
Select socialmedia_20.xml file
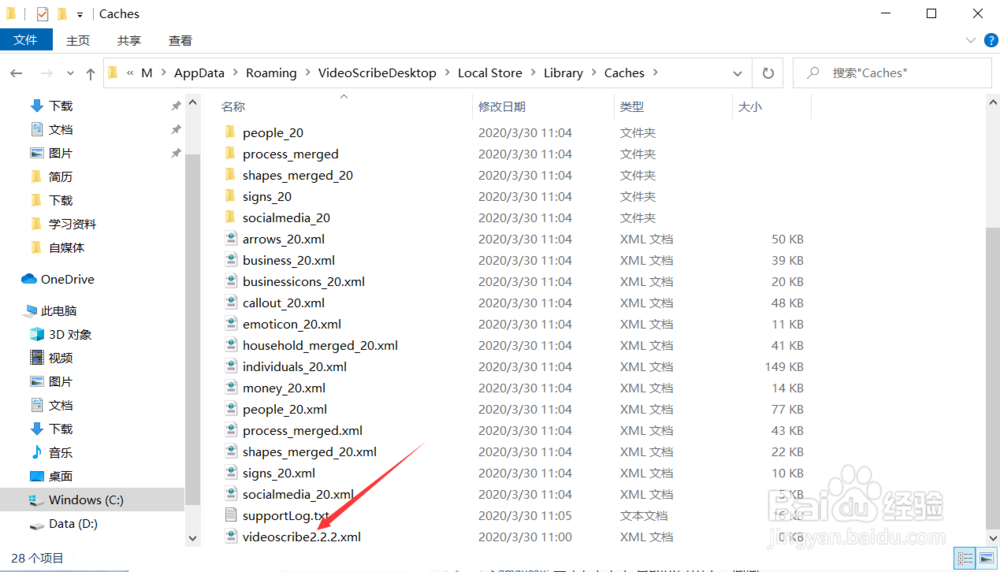(x=298, y=494)
